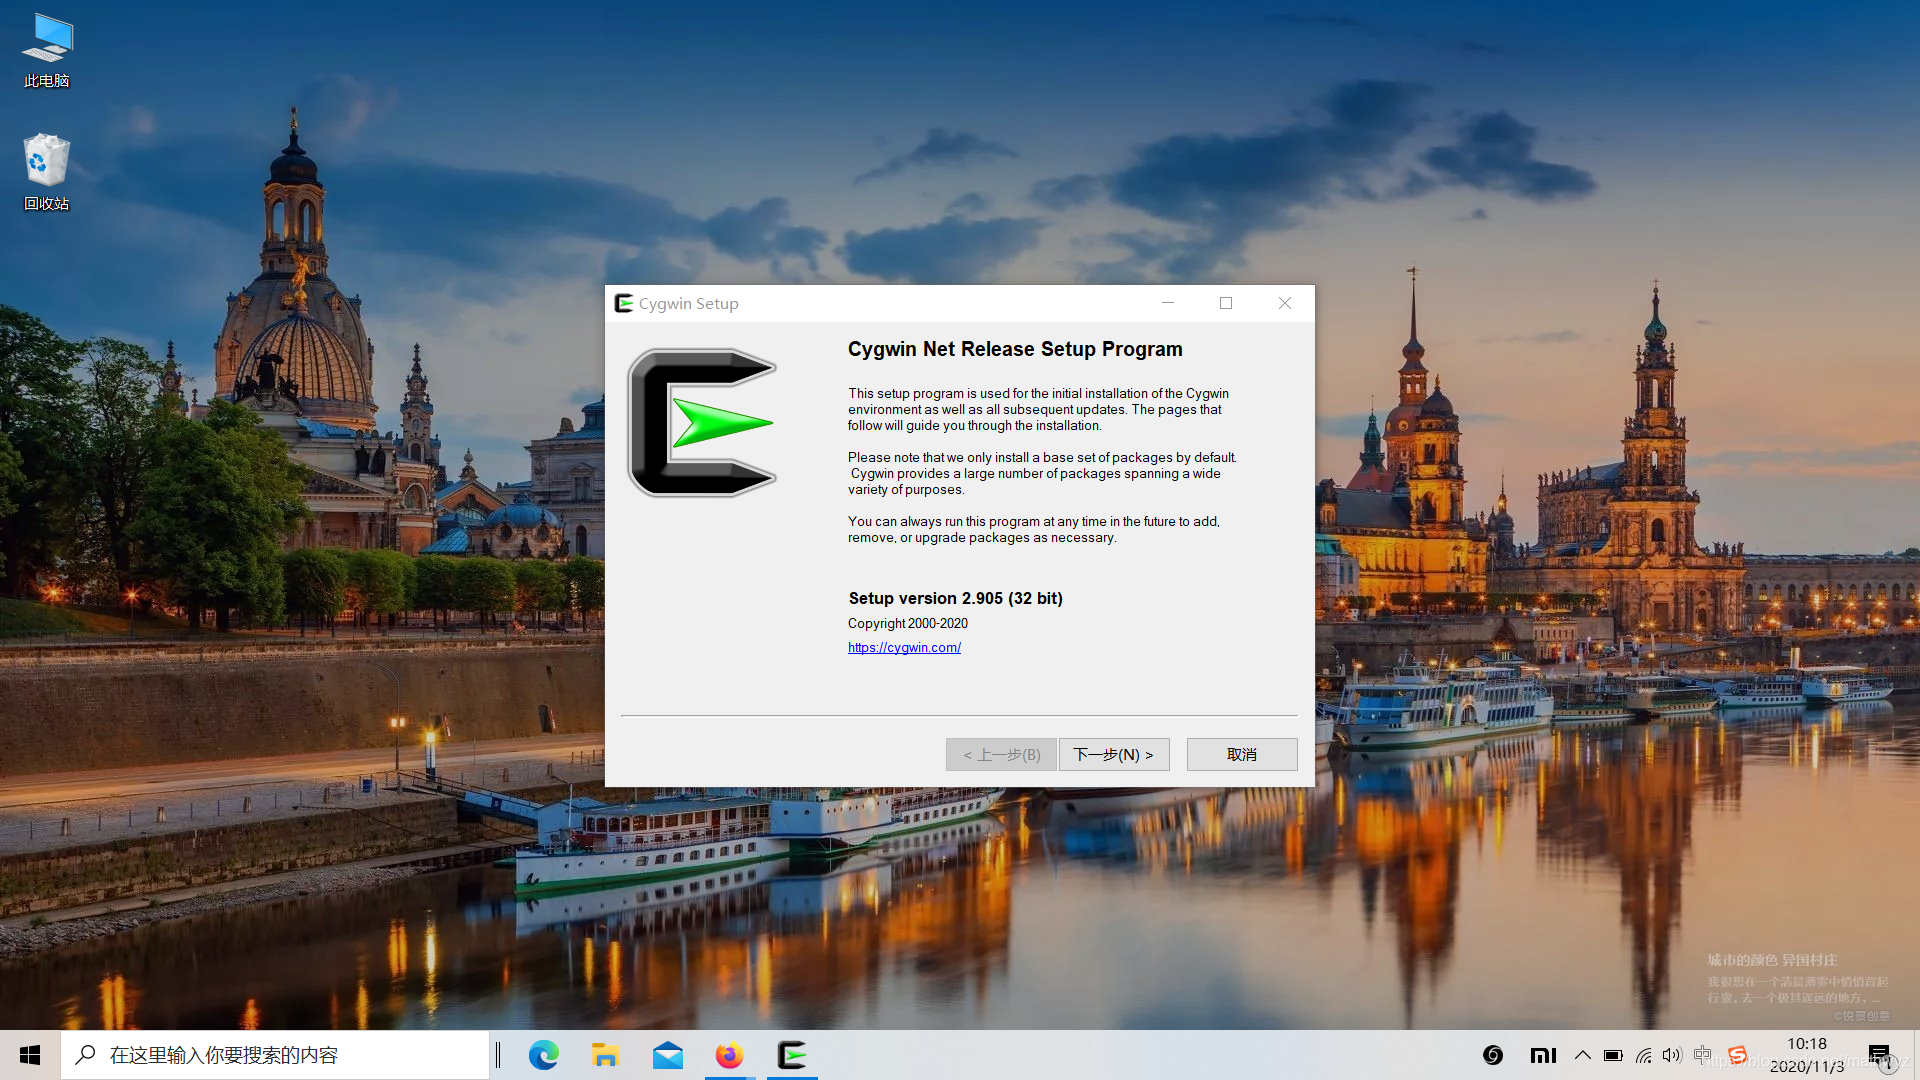Viewport: 1920px width, 1080px height.
Task: Toggle the 中 input language indicator
Action: coord(1702,1055)
